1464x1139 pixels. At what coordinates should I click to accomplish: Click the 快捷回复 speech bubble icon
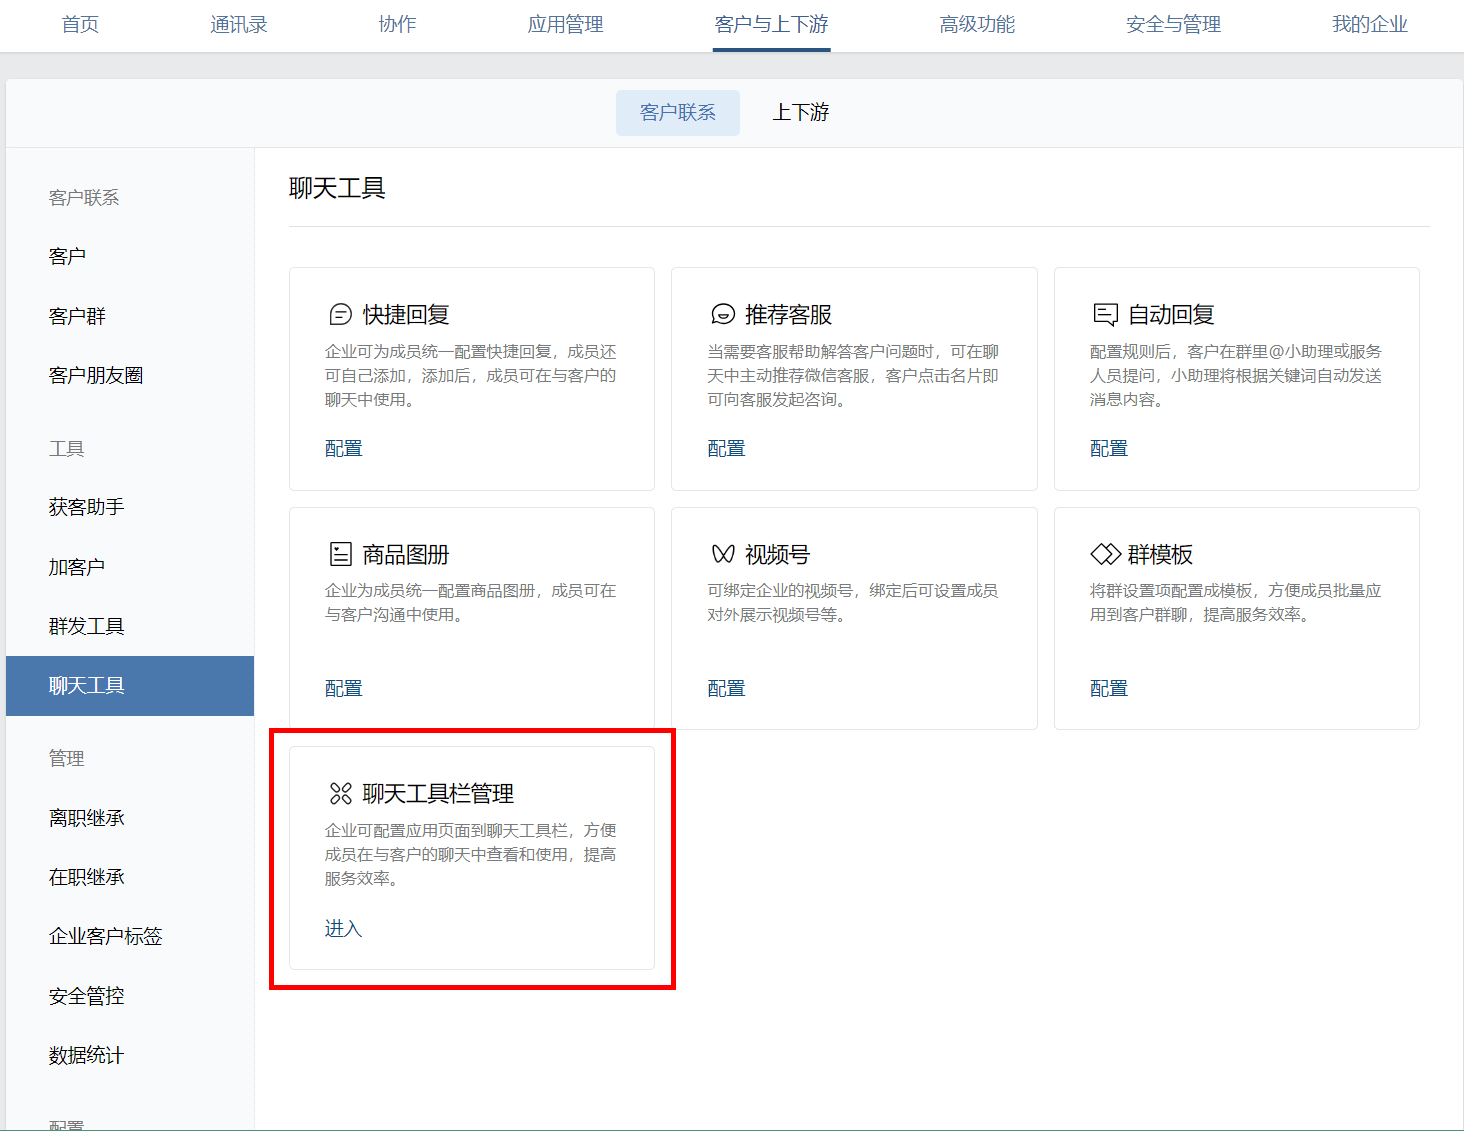[340, 315]
